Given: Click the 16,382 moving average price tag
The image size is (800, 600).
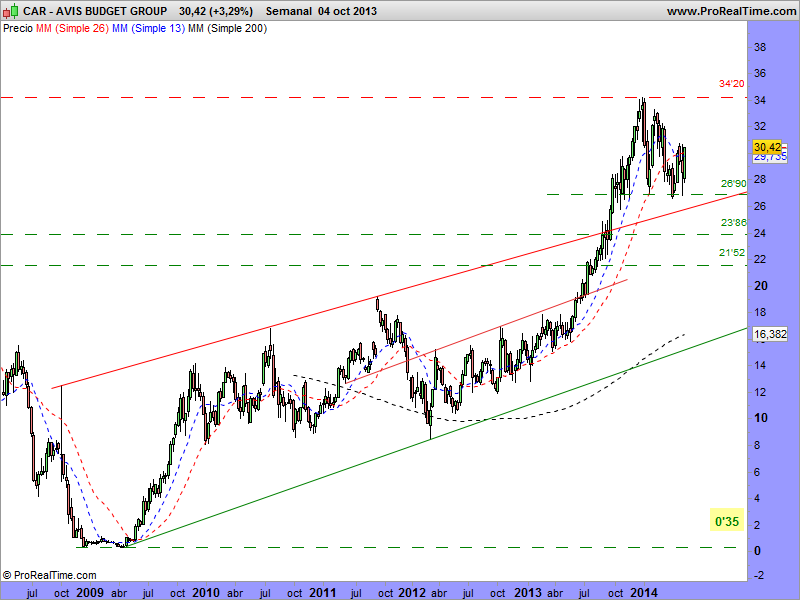Looking at the screenshot, I should point(770,334).
